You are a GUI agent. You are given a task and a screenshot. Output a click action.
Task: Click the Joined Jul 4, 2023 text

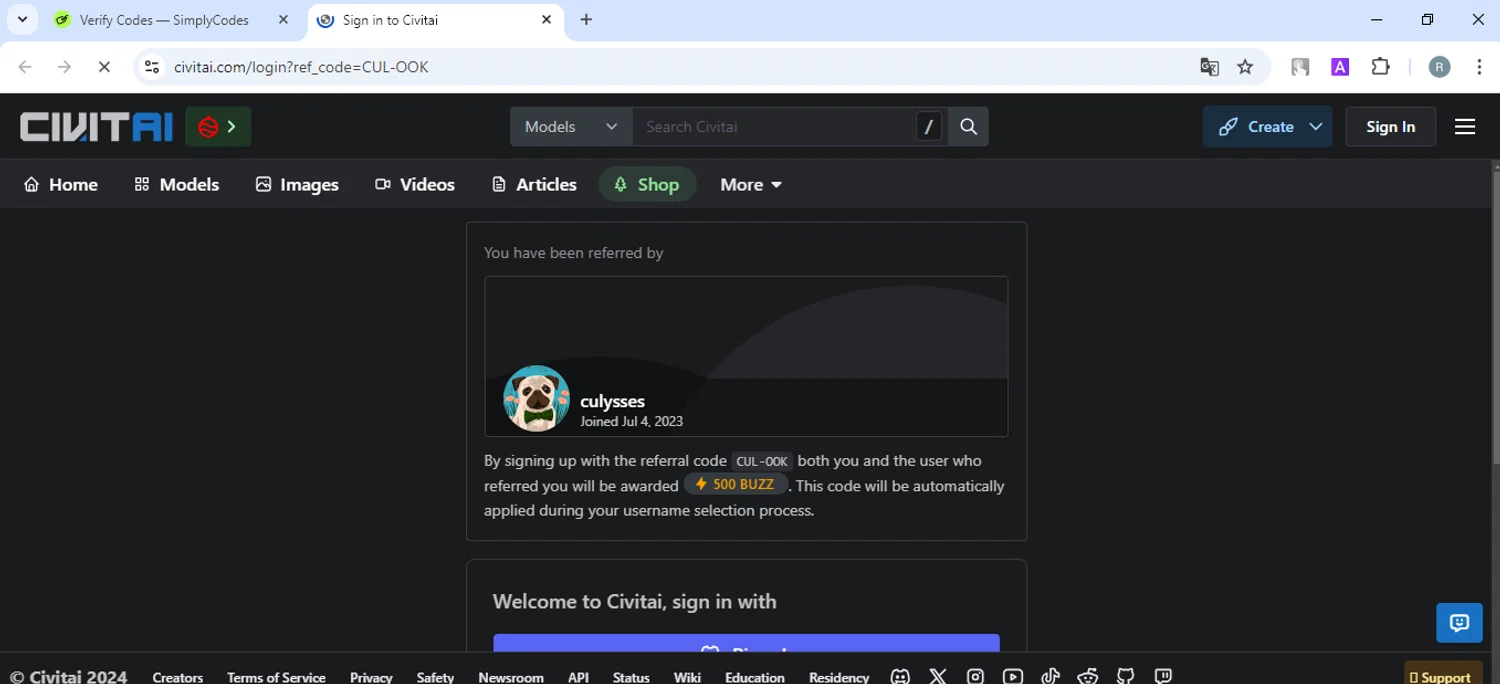click(631, 422)
